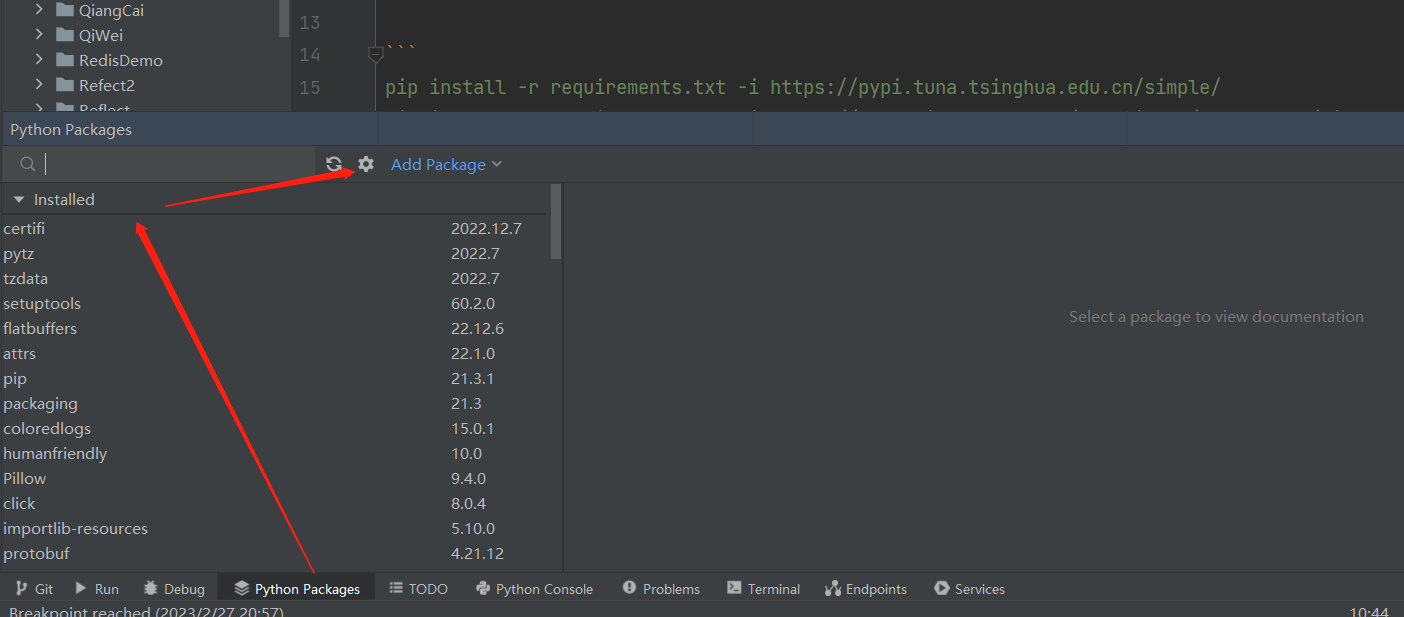1404x617 pixels.
Task: Expand the RedisDemo folder chevron
Action: click(x=39, y=60)
